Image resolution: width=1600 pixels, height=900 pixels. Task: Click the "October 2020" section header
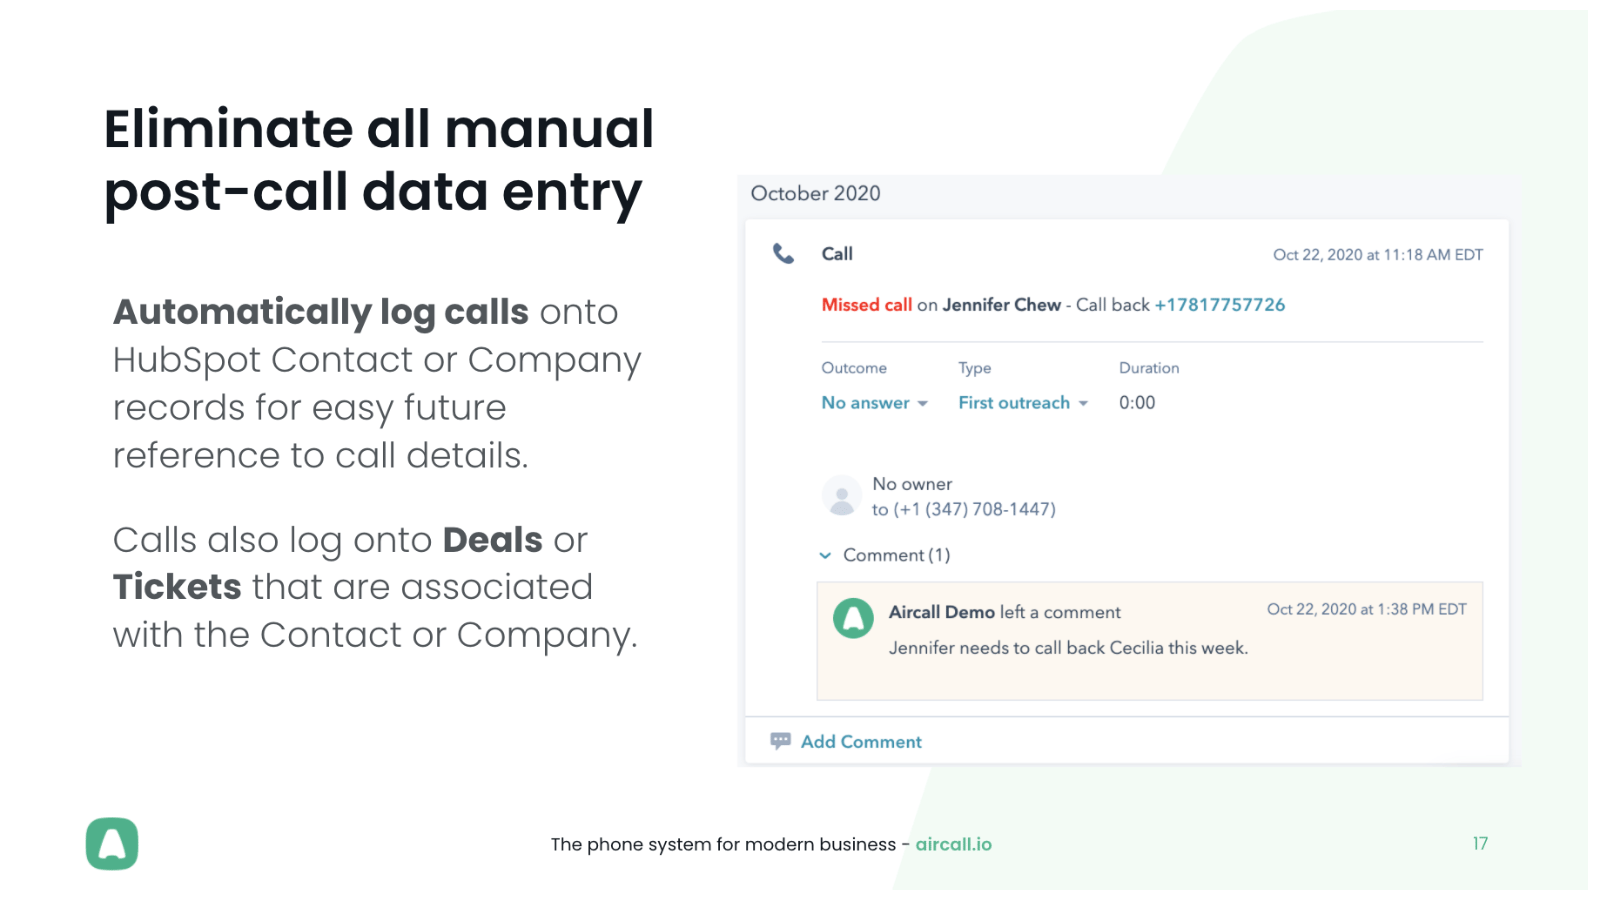(x=815, y=193)
